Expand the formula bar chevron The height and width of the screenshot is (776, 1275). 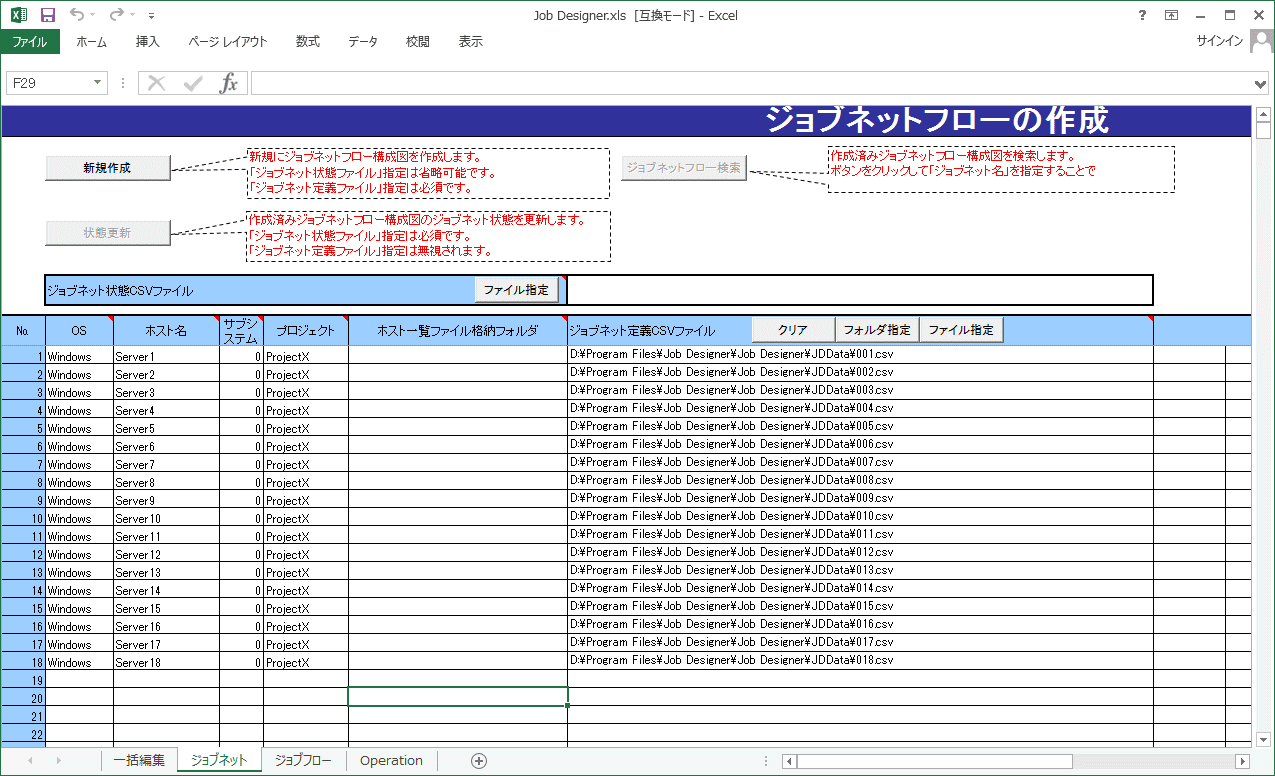tap(1261, 83)
